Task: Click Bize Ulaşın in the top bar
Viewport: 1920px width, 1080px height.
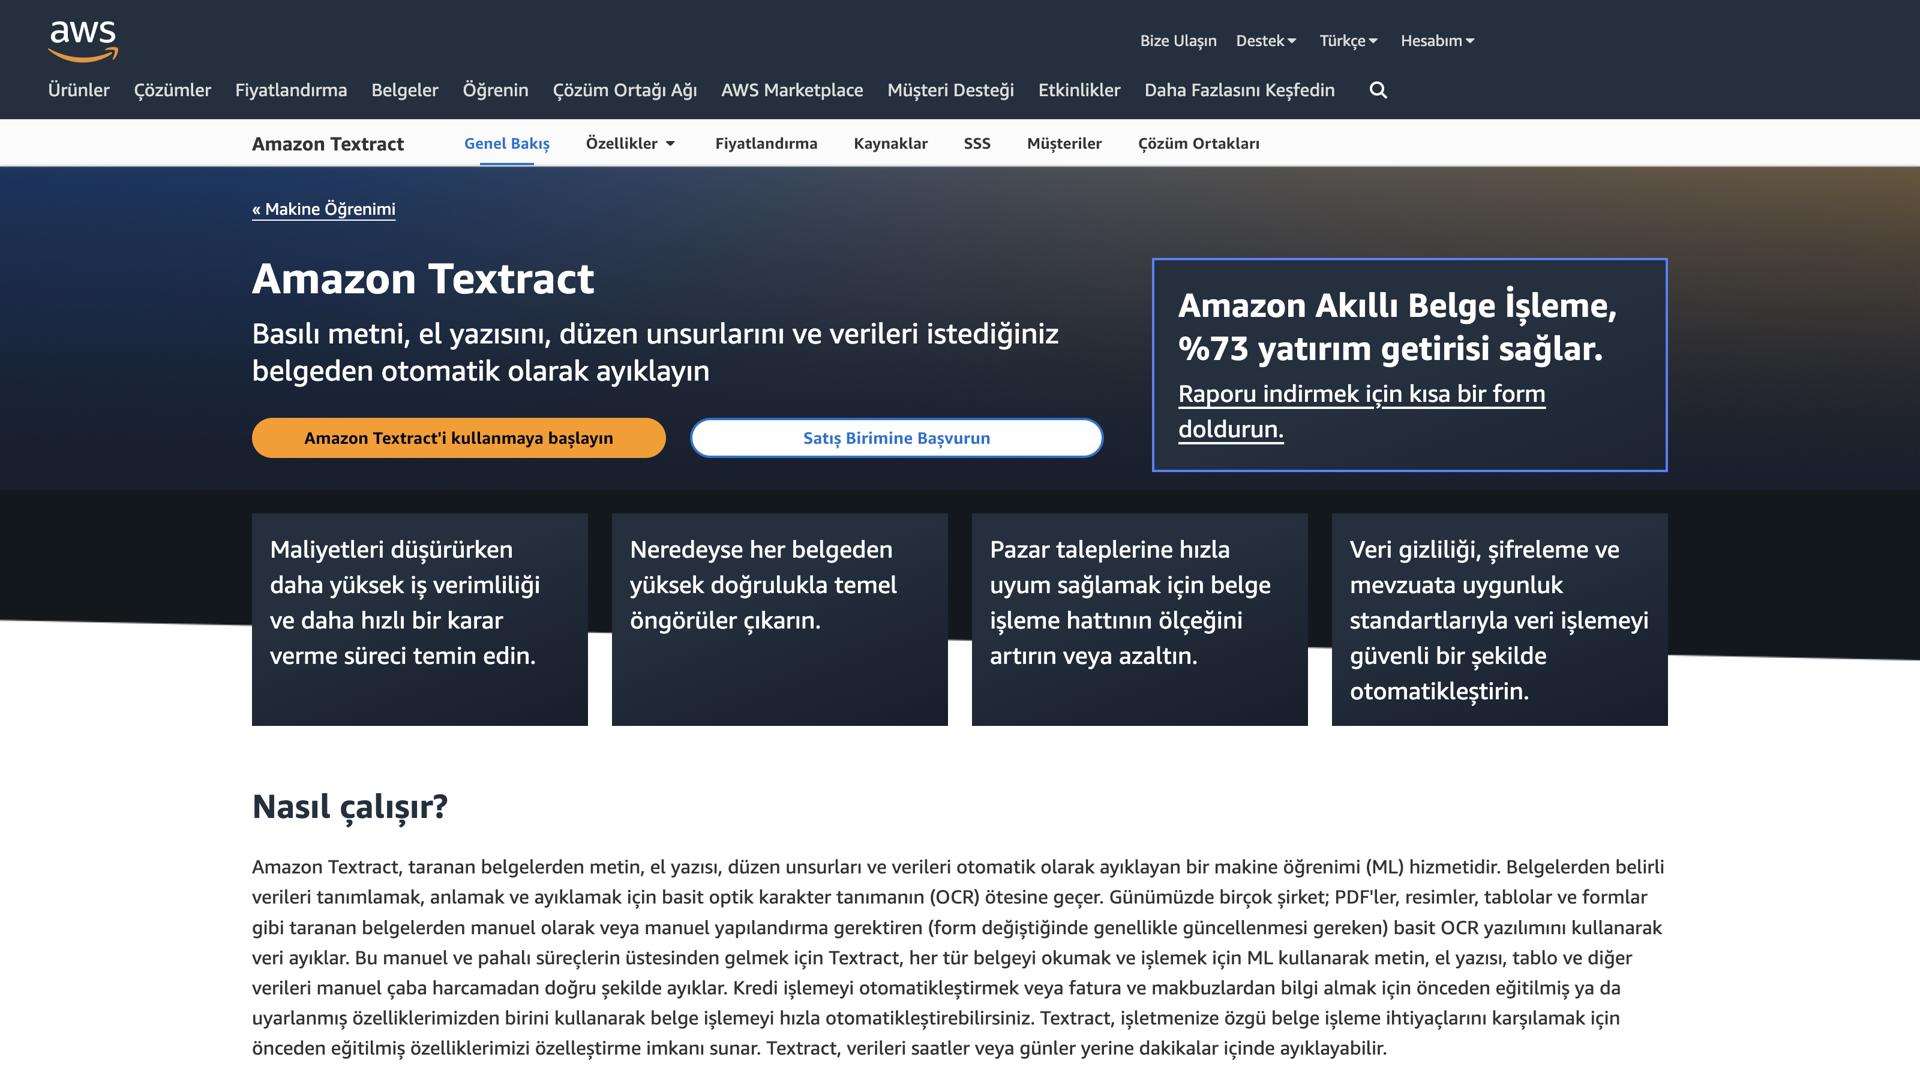Action: coord(1179,40)
